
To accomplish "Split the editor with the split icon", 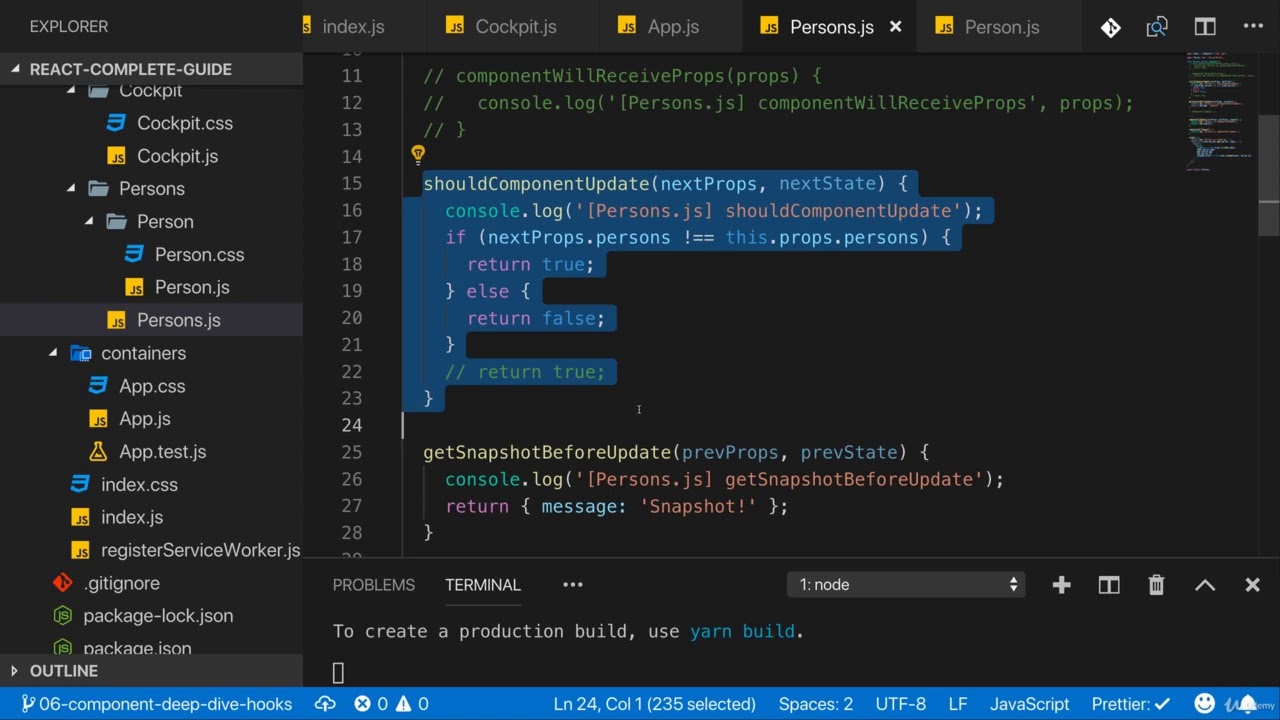I will point(1205,27).
